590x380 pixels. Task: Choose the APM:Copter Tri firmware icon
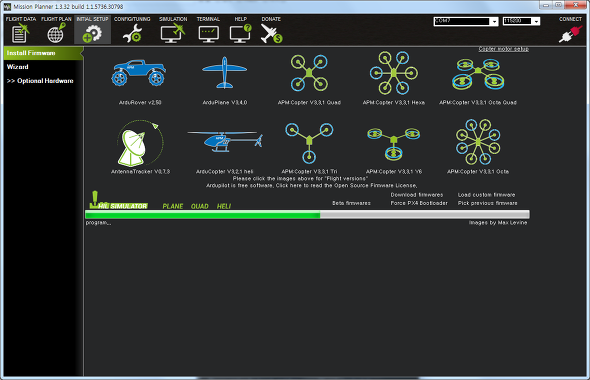pyautogui.click(x=309, y=143)
